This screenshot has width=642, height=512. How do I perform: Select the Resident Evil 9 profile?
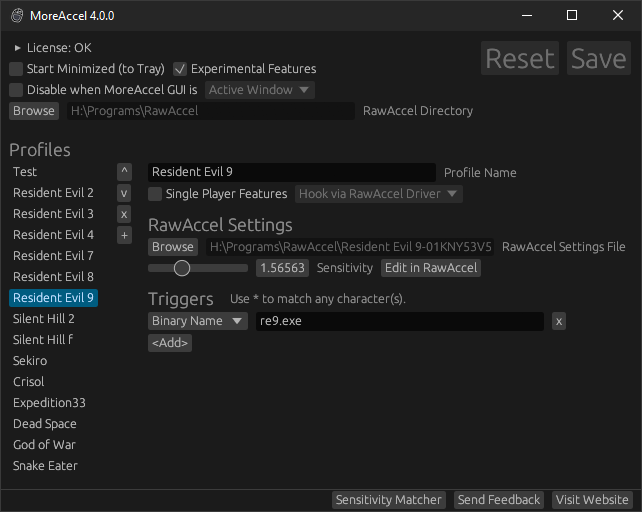coord(53,298)
